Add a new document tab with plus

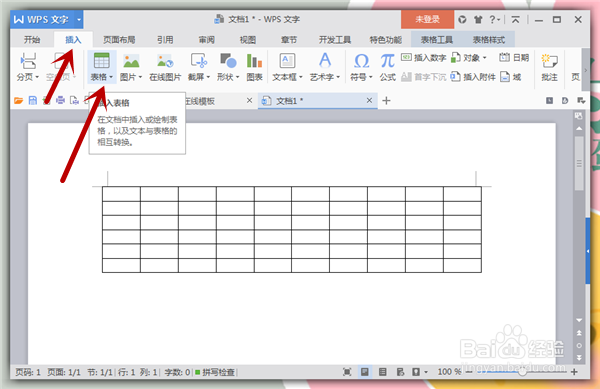click(x=386, y=101)
